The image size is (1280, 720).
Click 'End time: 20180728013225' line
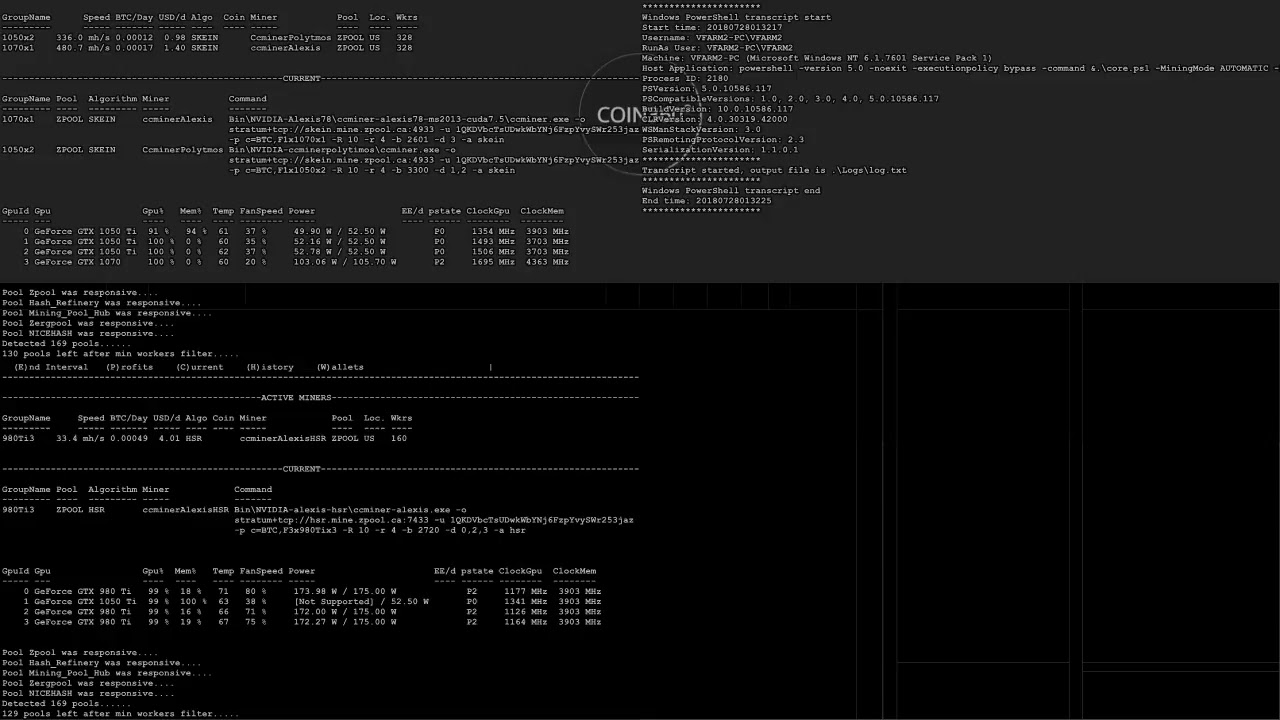707,201
